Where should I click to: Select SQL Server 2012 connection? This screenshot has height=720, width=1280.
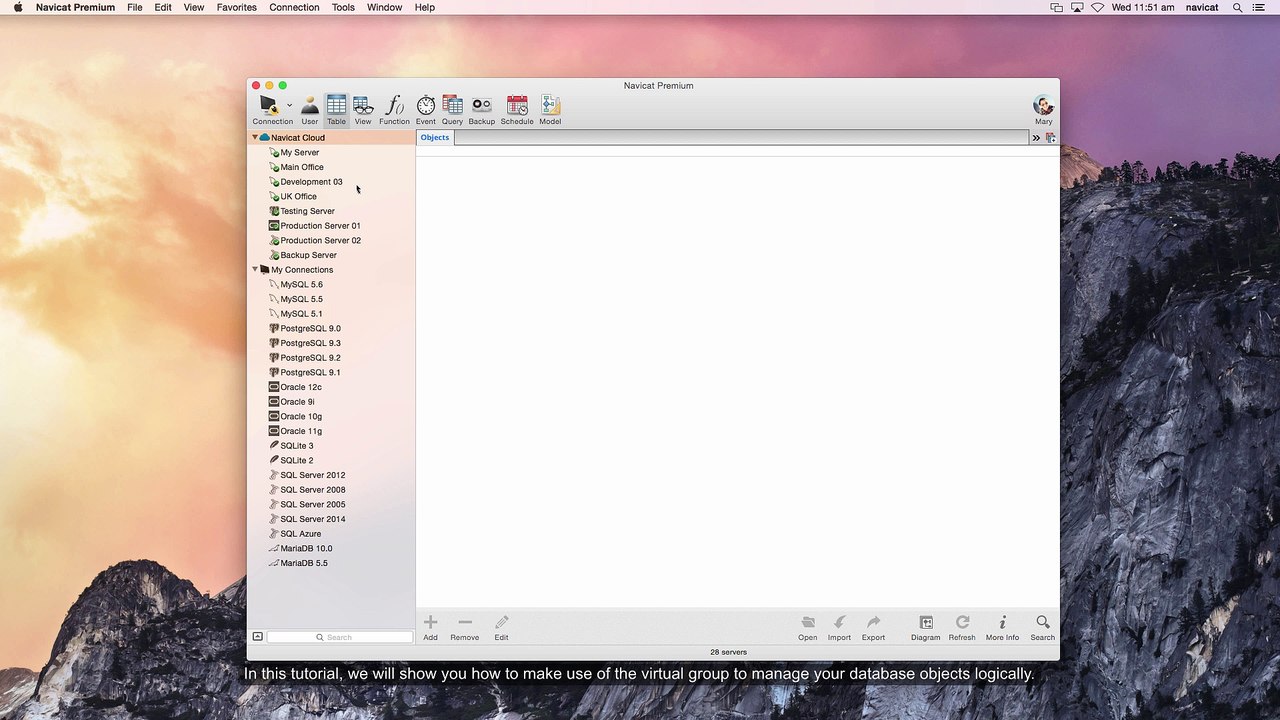(312, 475)
